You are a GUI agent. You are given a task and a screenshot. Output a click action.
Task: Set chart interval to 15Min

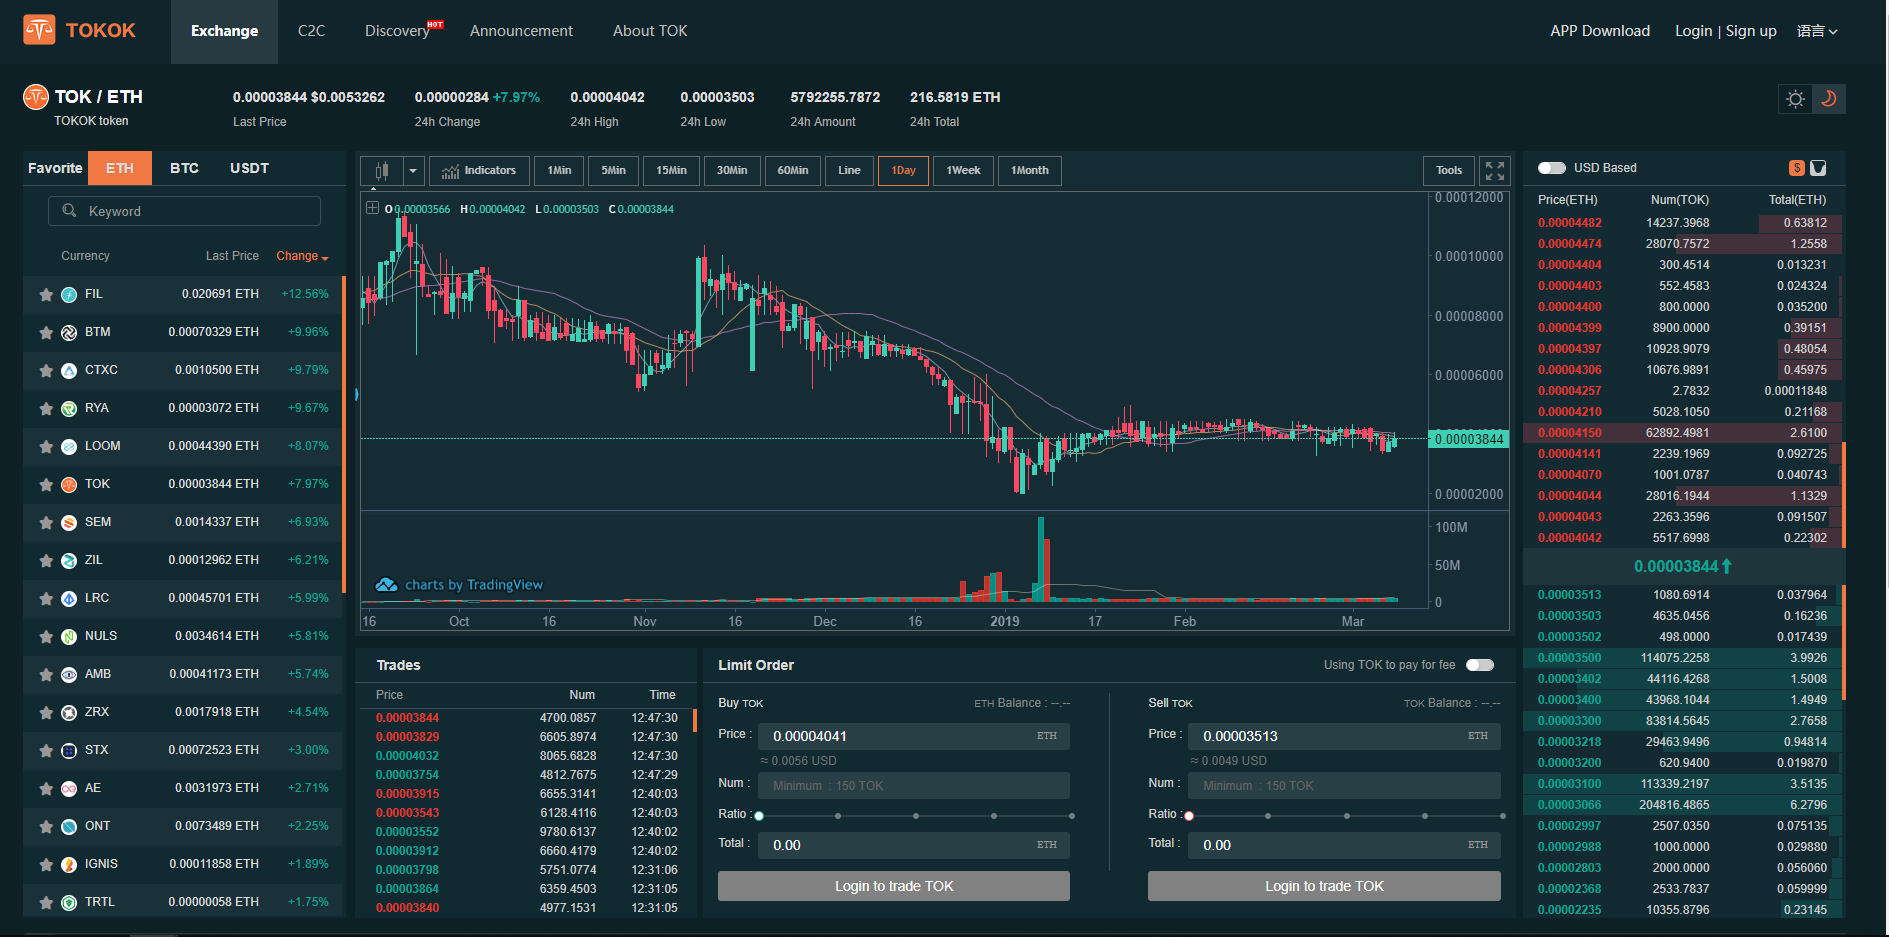point(671,171)
